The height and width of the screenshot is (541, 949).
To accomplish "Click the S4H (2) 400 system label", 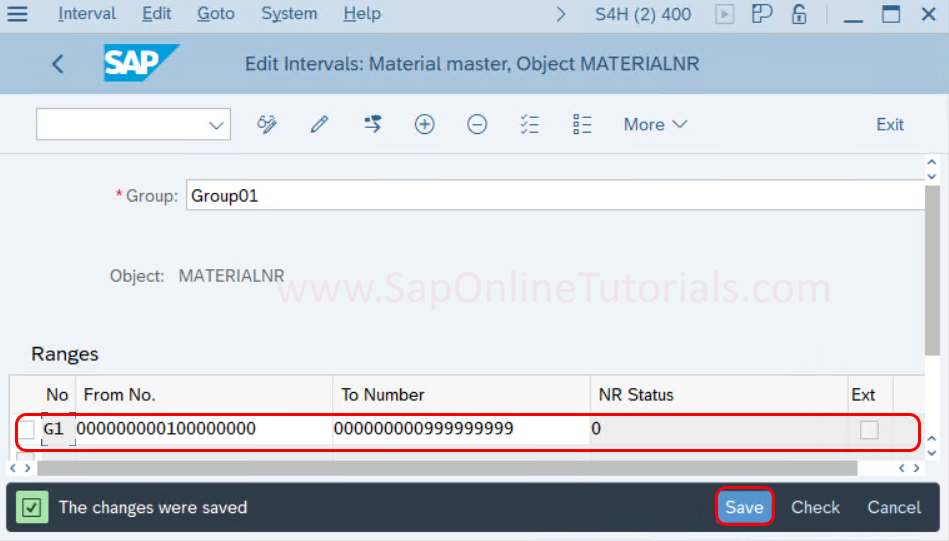I will tap(643, 14).
